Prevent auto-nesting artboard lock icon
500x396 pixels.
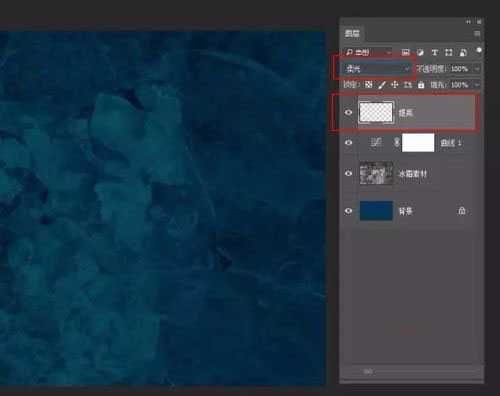[x=408, y=85]
